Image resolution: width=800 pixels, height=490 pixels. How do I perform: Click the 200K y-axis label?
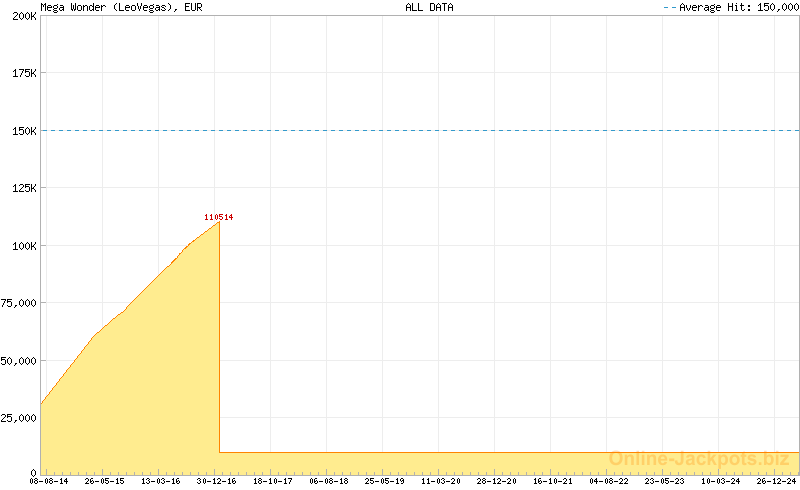pyautogui.click(x=23, y=17)
